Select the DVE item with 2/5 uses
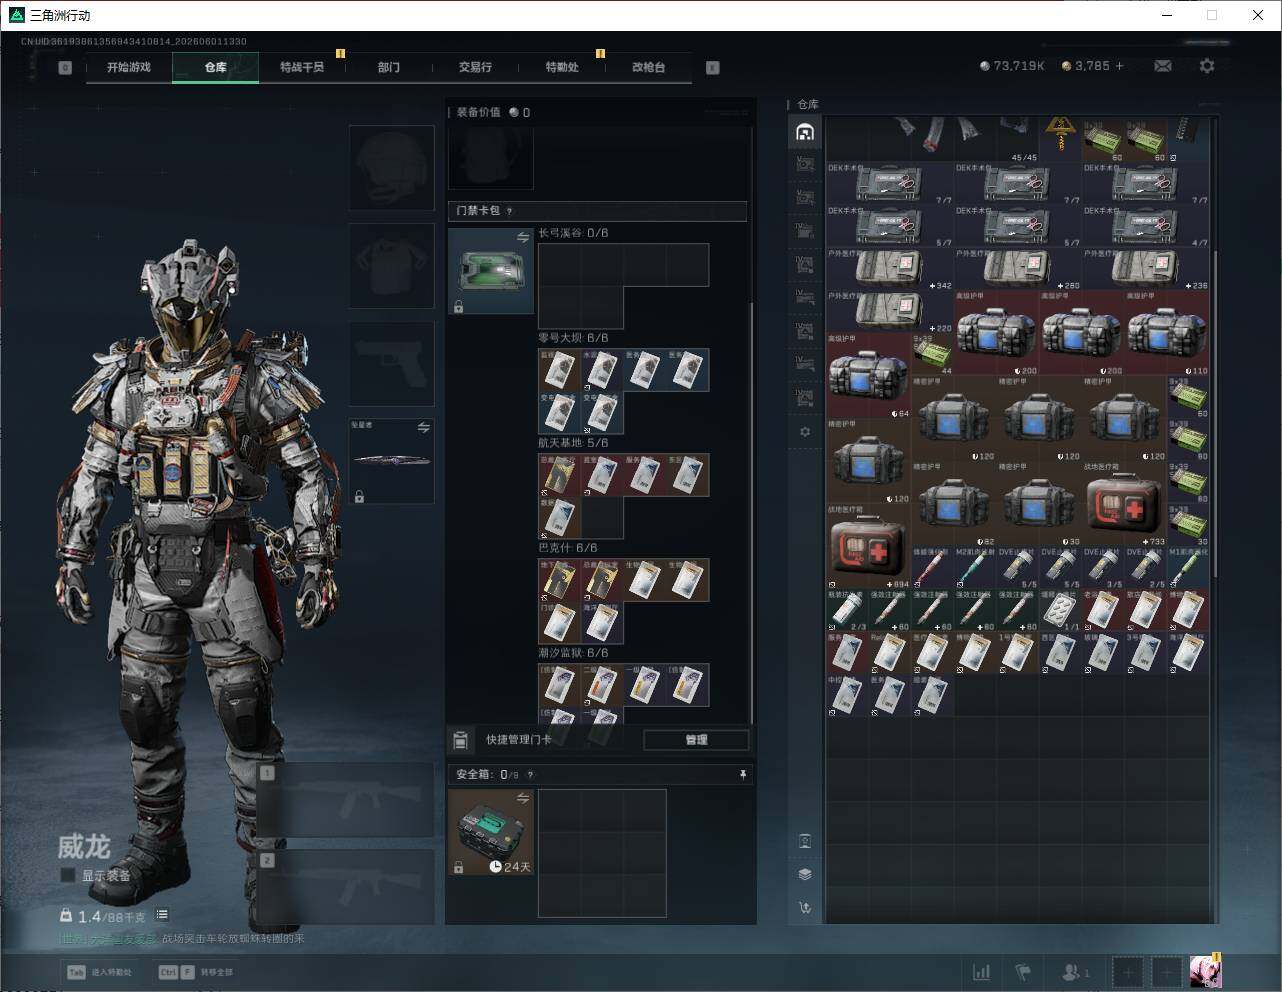1282x992 pixels. pos(1145,567)
